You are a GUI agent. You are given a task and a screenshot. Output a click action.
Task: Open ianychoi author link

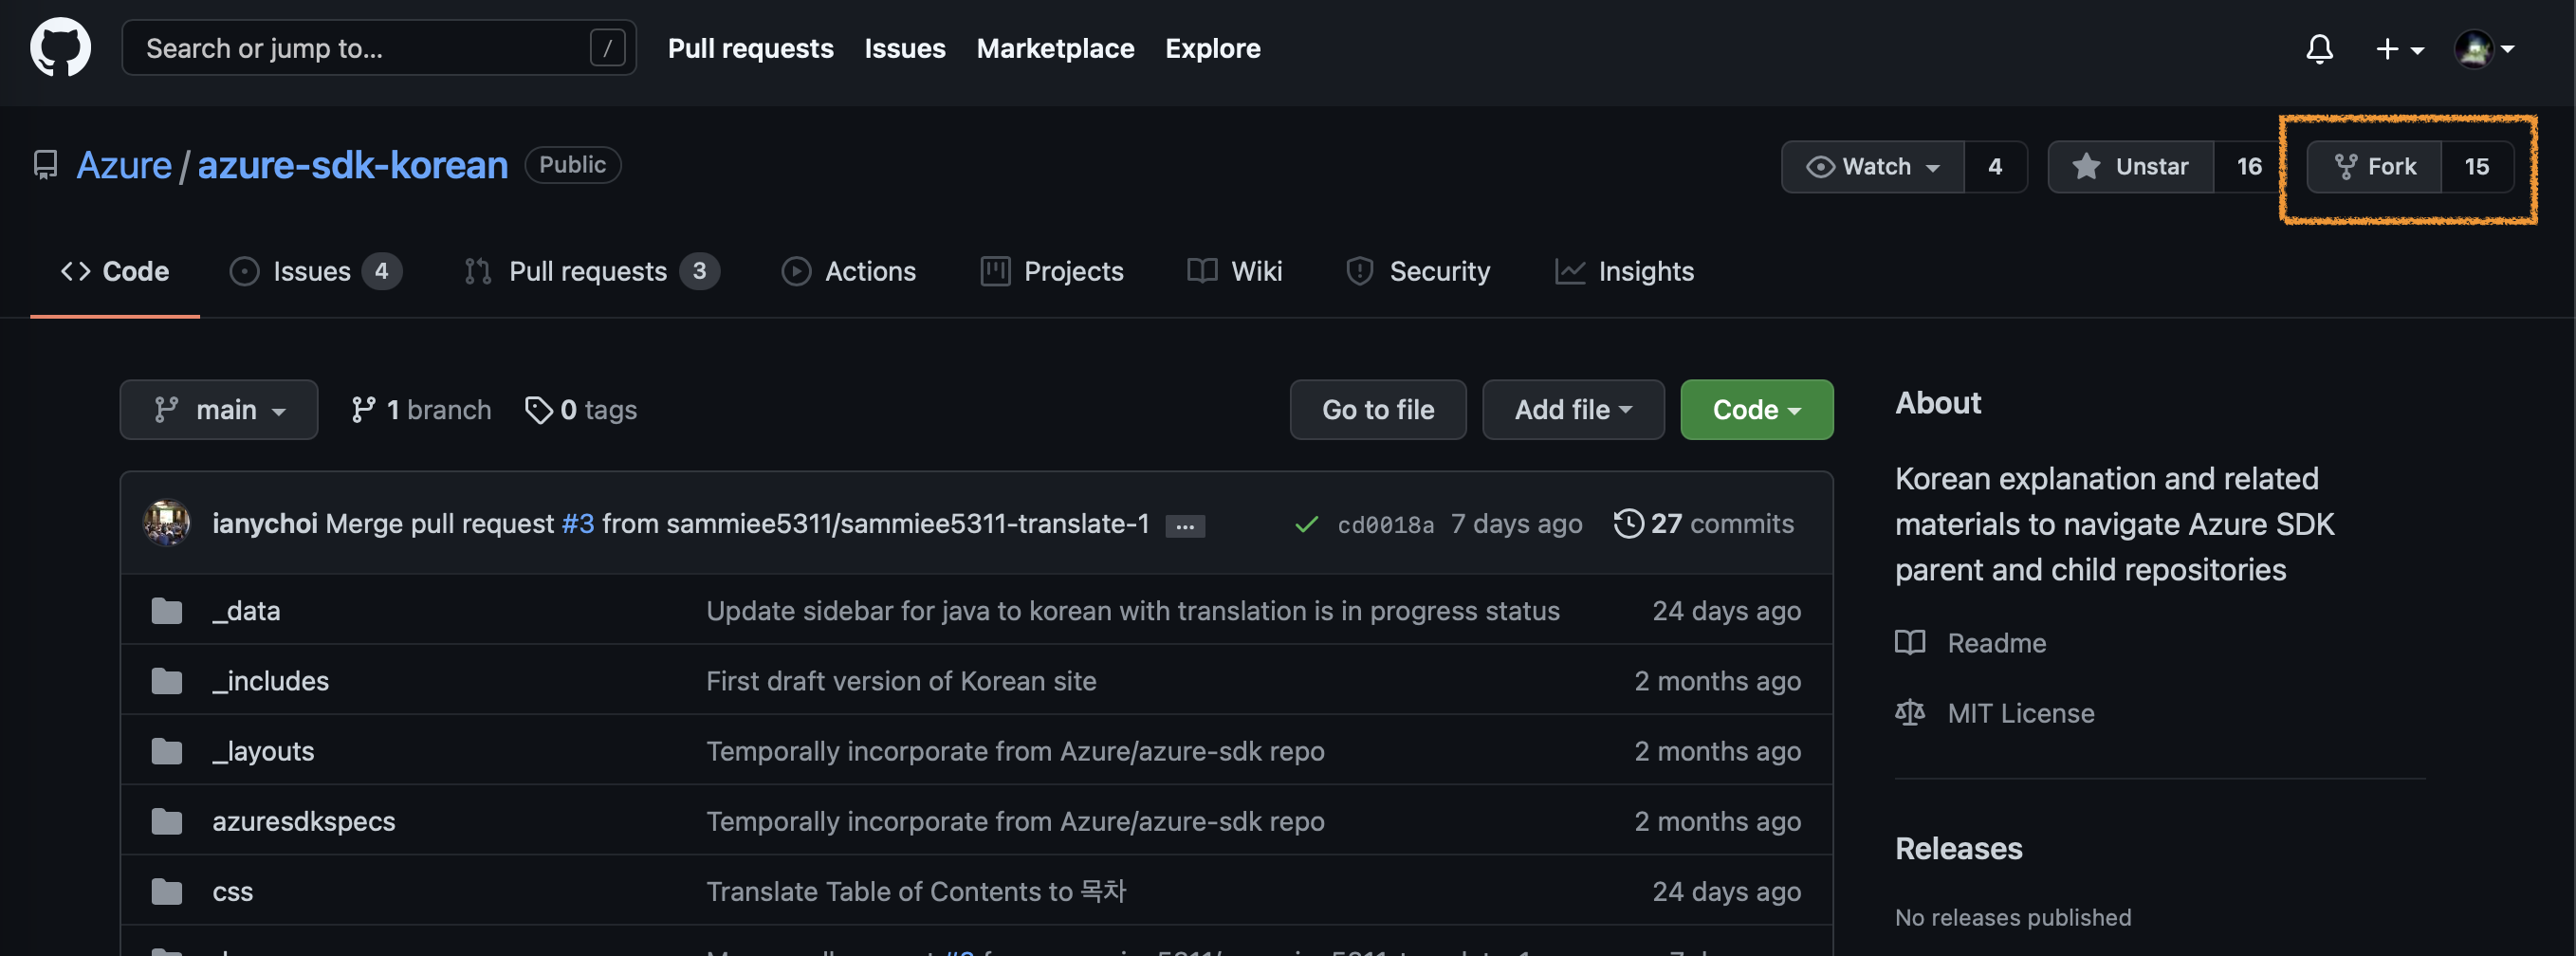(265, 523)
